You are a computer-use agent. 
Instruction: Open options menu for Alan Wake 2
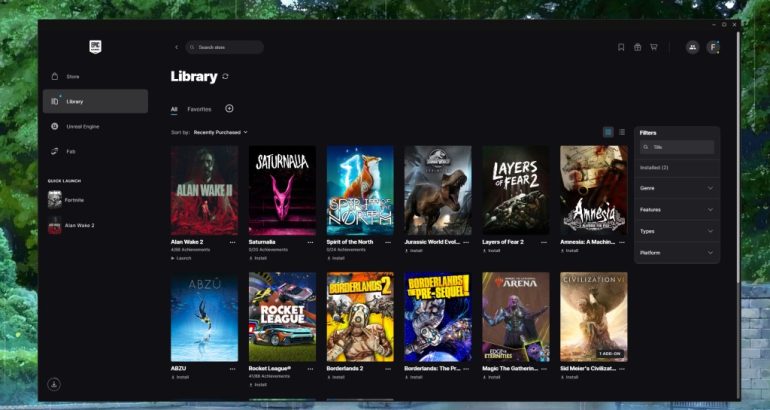[232, 243]
